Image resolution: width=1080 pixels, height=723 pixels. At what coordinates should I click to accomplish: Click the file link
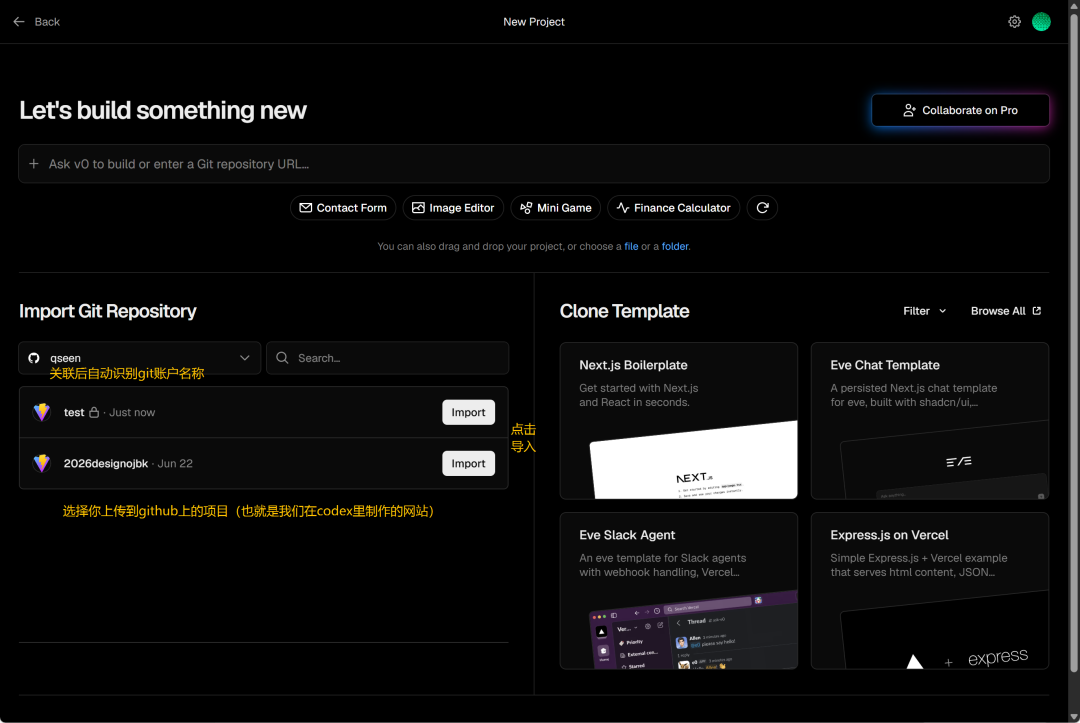click(x=631, y=247)
